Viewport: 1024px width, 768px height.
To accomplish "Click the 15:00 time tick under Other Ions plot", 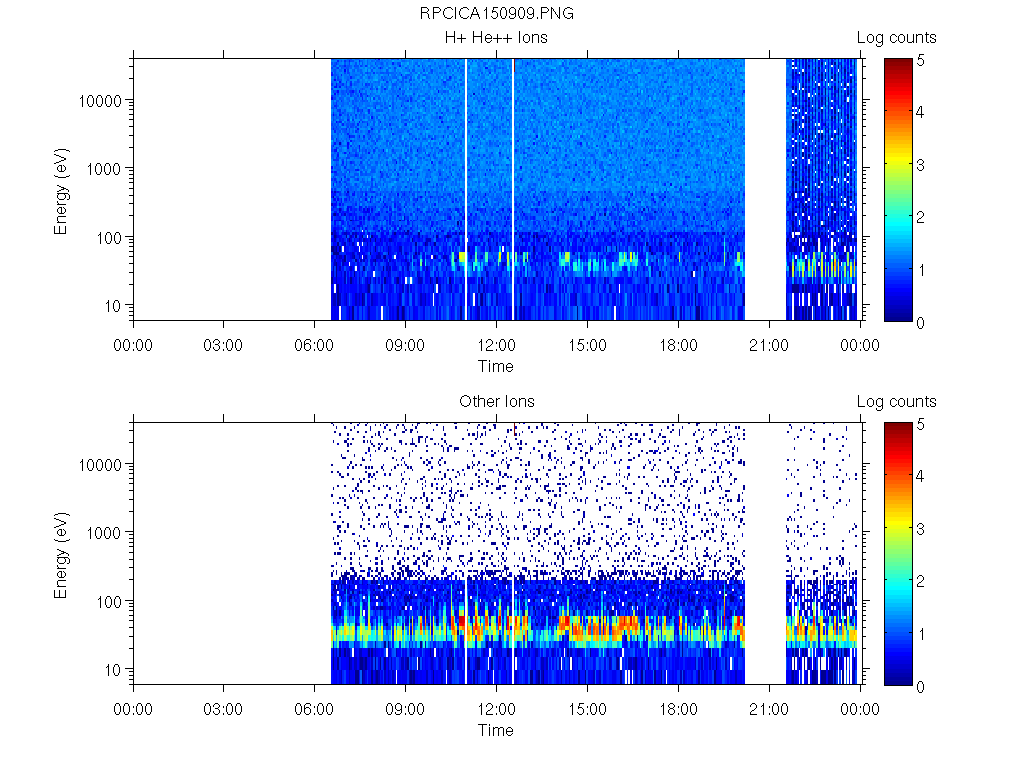I will 587,709.
